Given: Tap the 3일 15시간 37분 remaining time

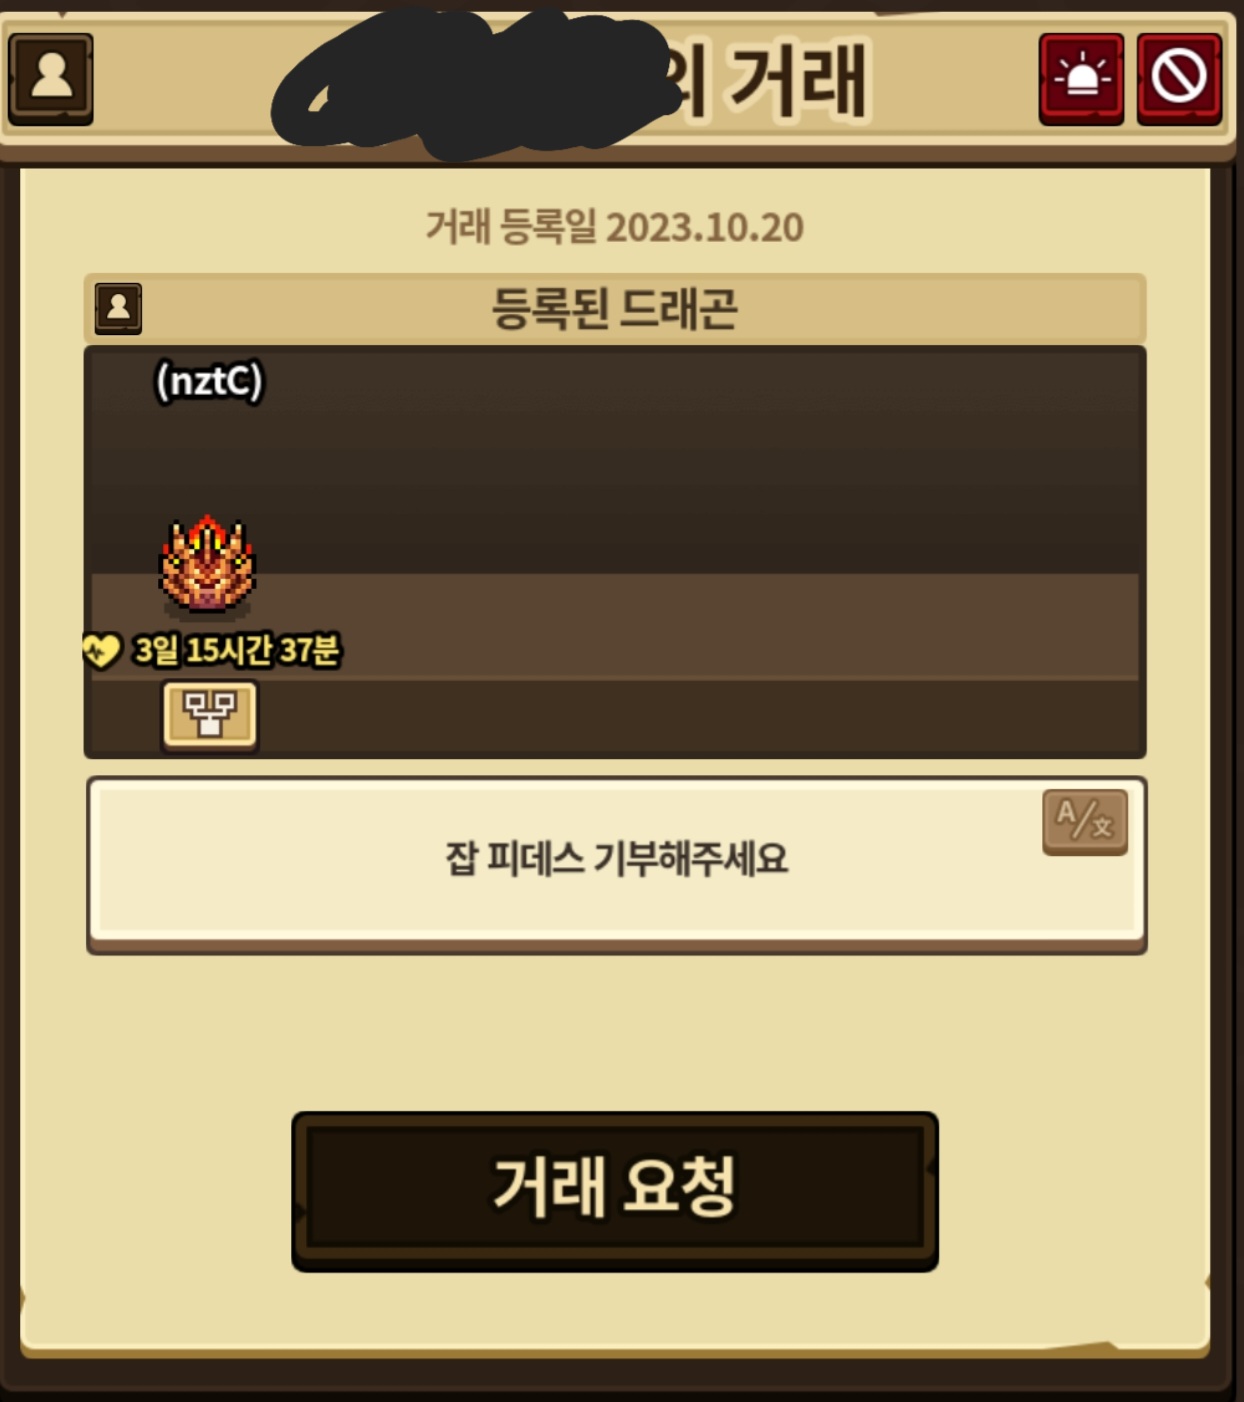Looking at the screenshot, I should (237, 651).
